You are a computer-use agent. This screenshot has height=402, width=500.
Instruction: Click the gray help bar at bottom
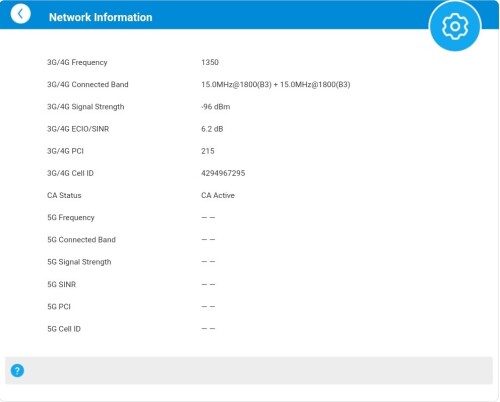(x=249, y=370)
